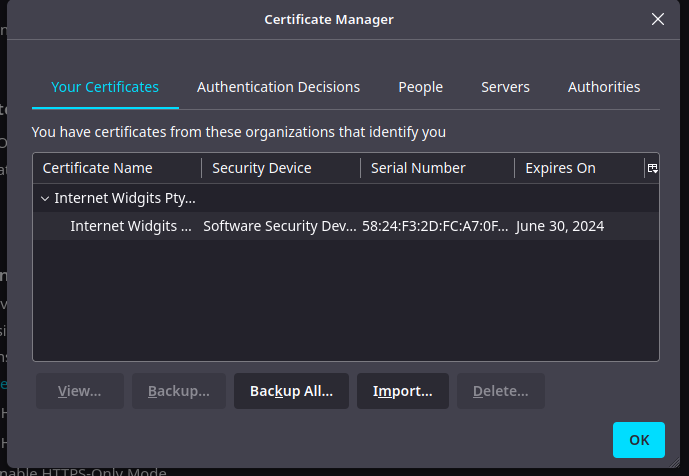This screenshot has height=476, width=689.
Task: Click the Backup All button
Action: (291, 391)
